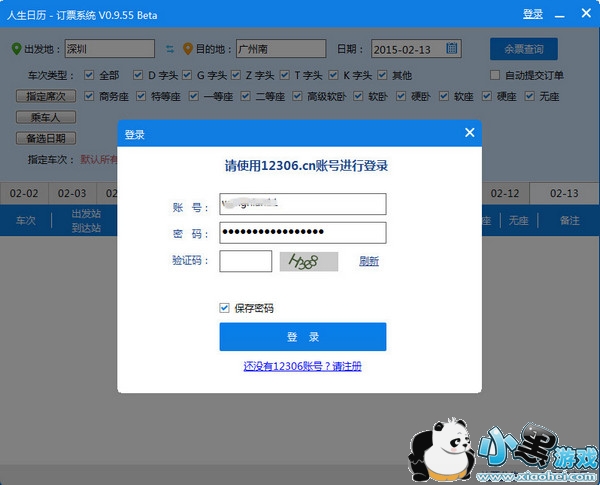Uncheck the 特等座 seat checkbox
This screenshot has width=600, height=485.
pos(141,96)
